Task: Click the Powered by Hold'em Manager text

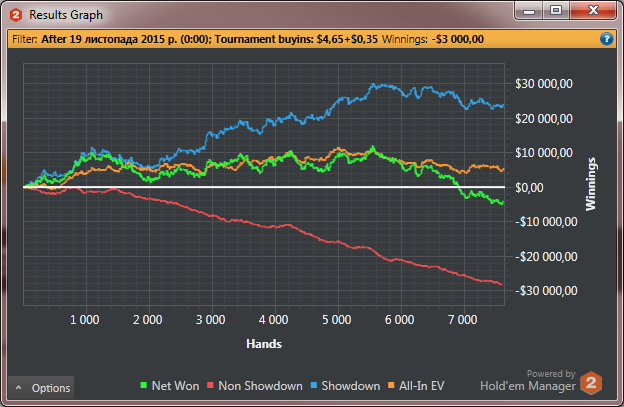Action: 528,380
